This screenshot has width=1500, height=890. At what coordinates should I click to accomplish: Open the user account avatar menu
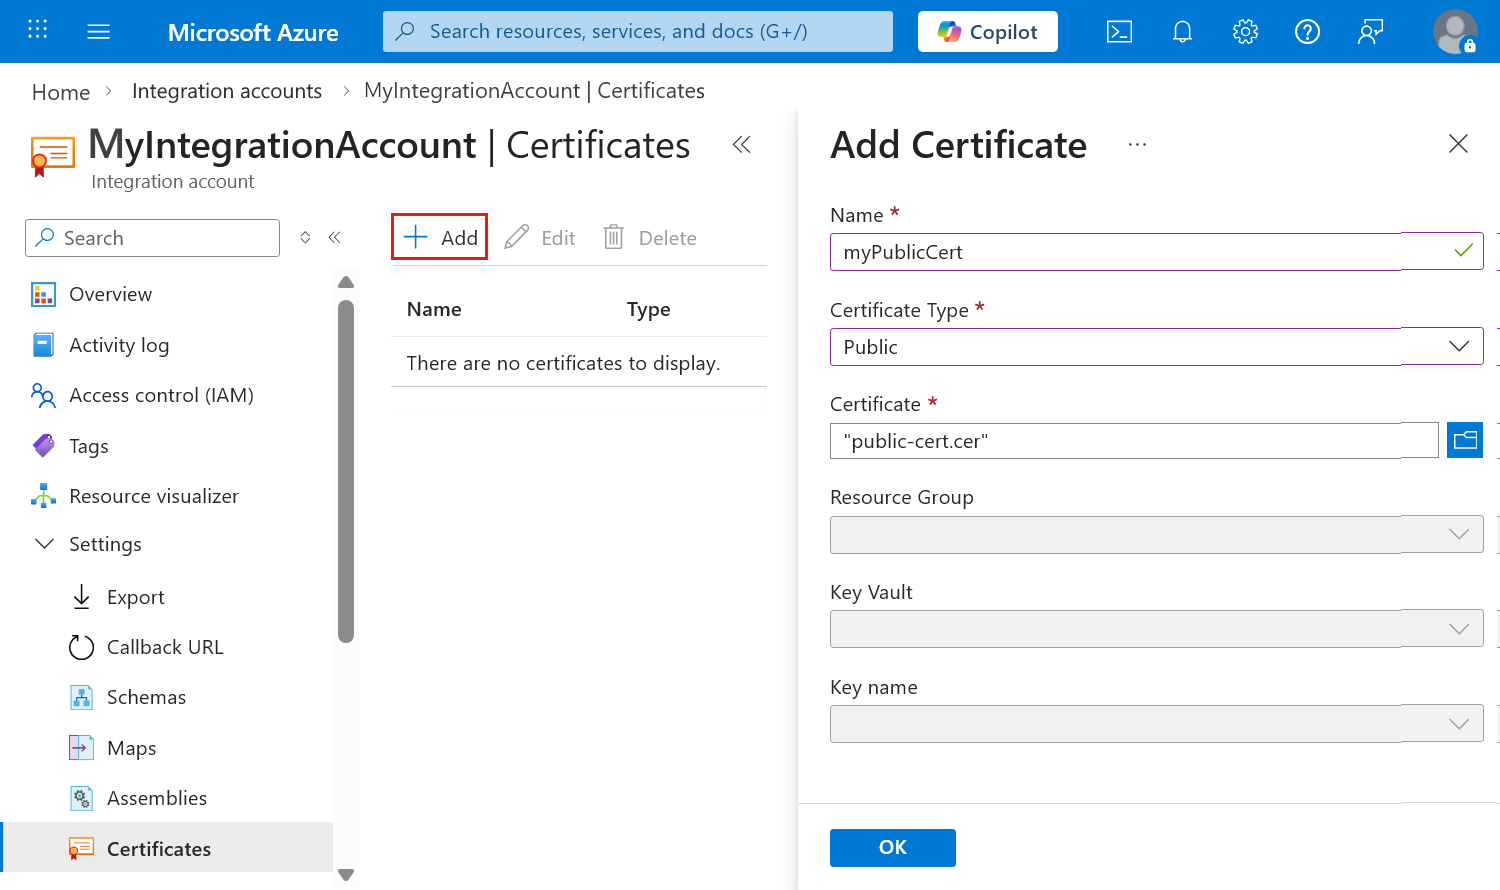[1455, 32]
